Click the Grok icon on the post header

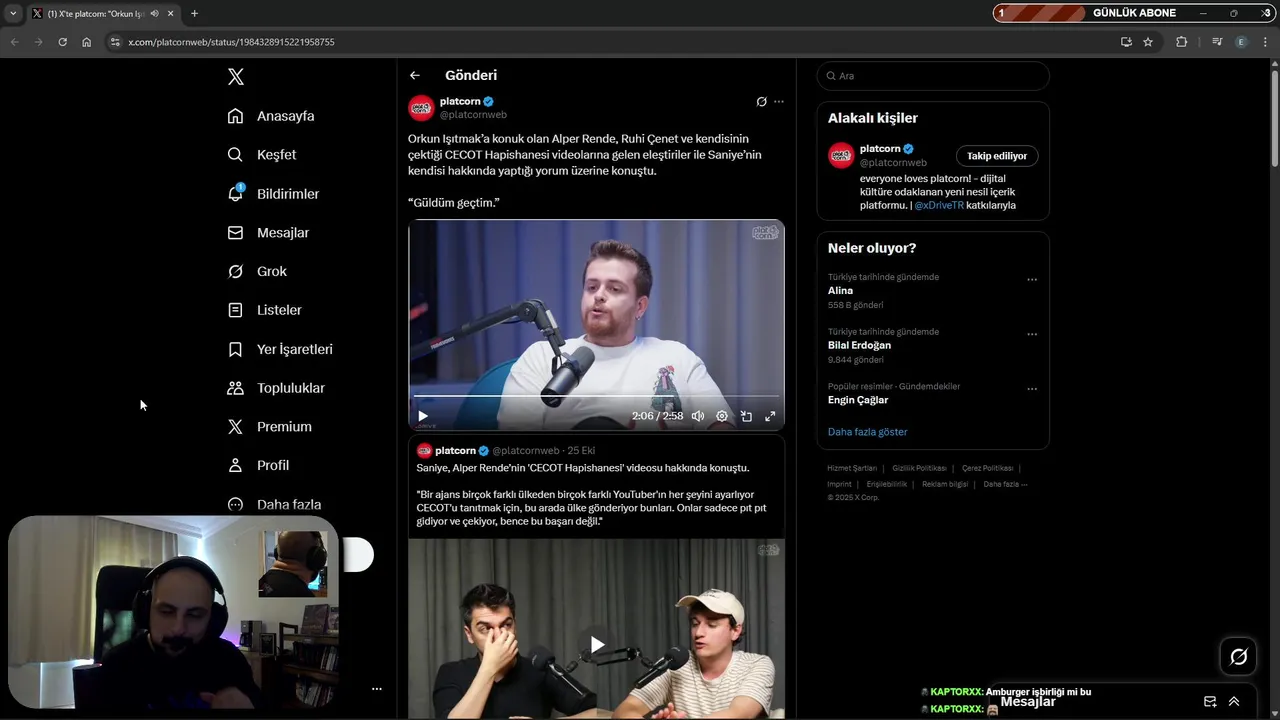pos(761,102)
